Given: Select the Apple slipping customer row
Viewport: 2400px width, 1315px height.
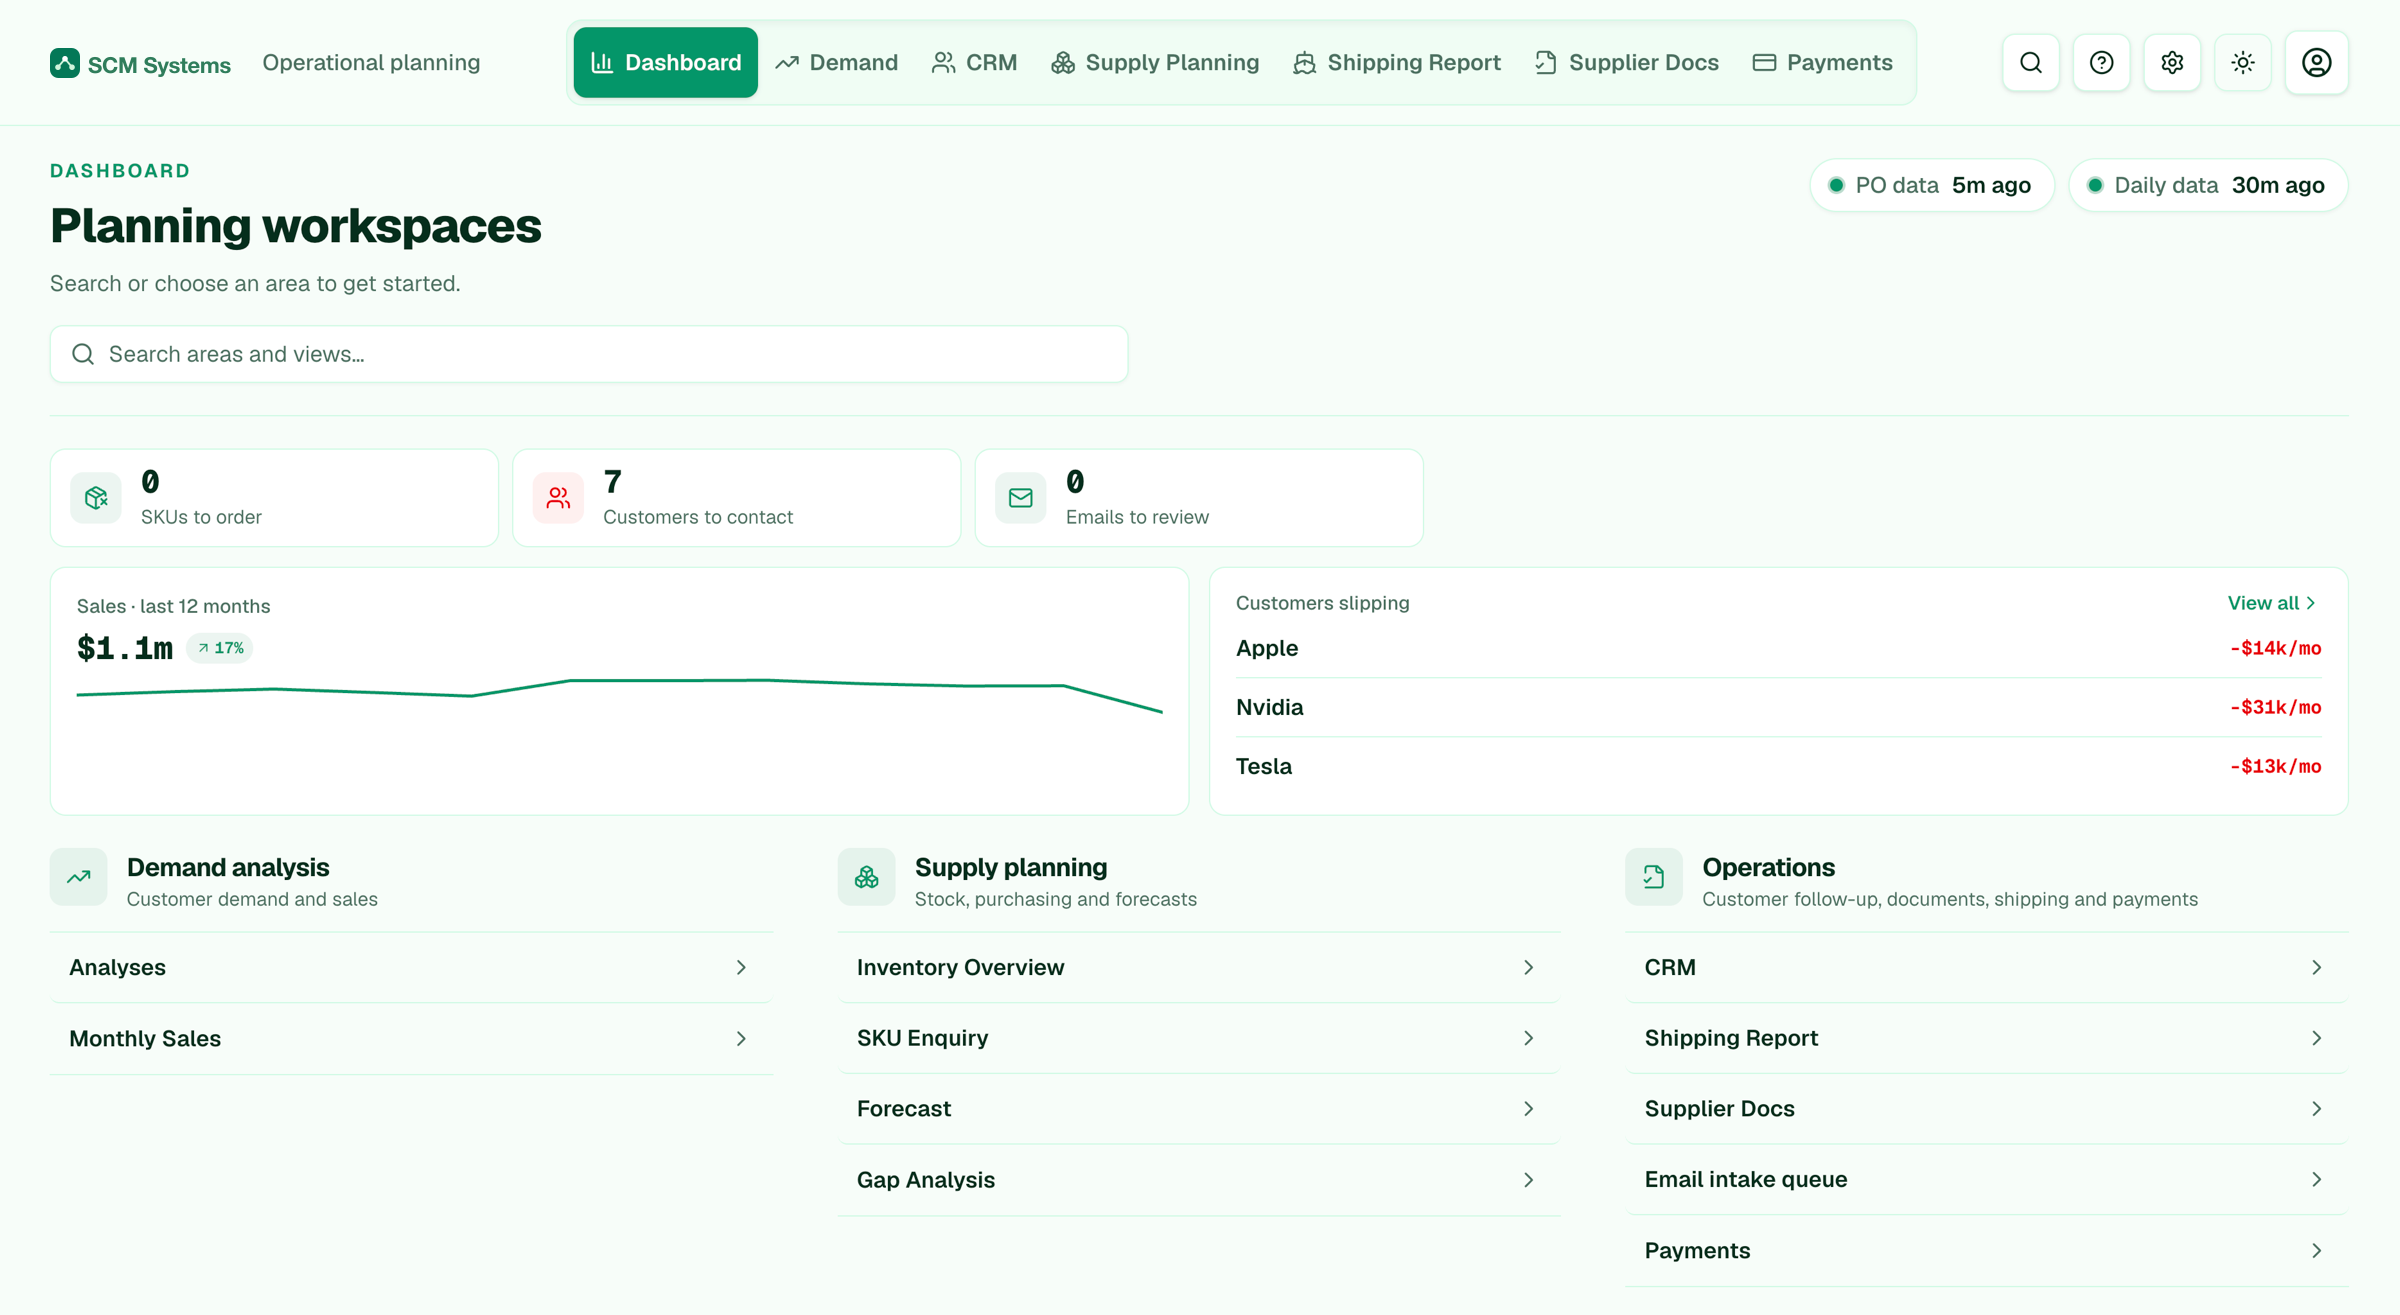Looking at the screenshot, I should point(1778,648).
